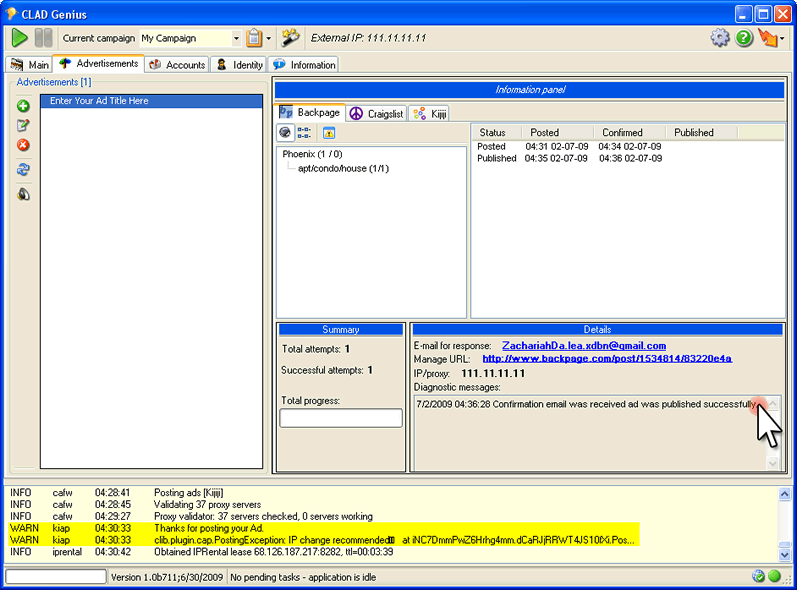
Task: Click the clipboard campaign icon
Action: (x=254, y=38)
